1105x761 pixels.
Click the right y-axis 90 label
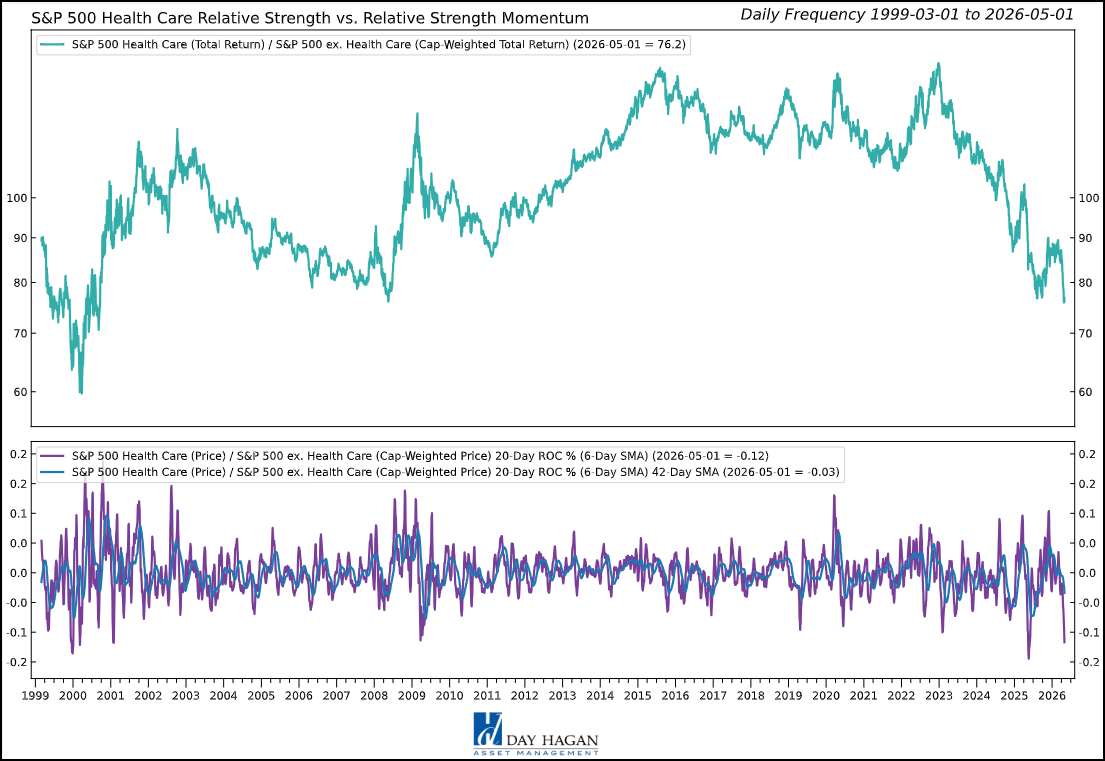point(1086,238)
